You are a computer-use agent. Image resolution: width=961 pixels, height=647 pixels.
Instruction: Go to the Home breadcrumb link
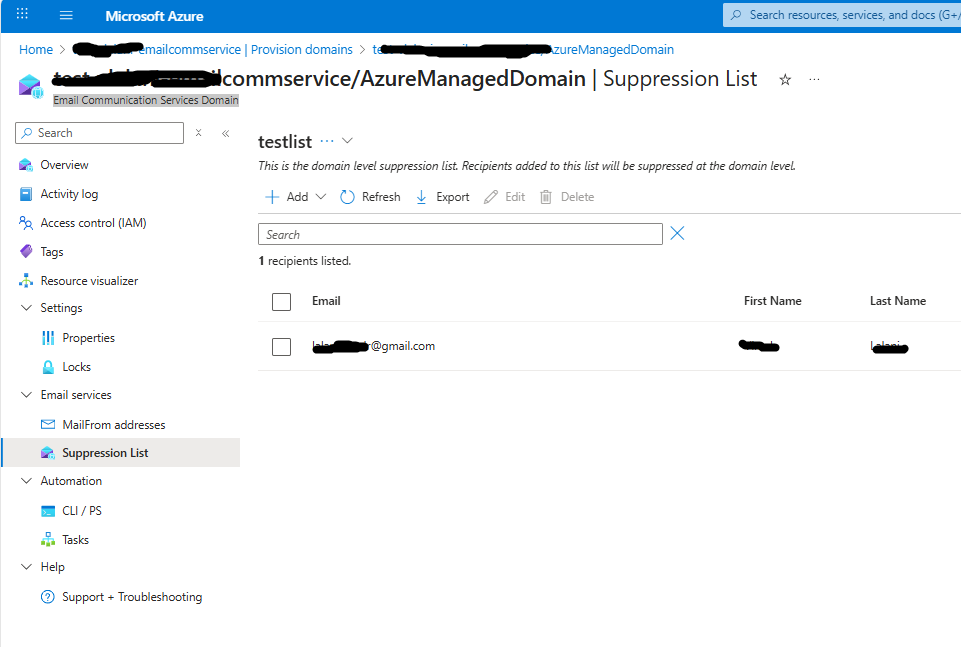point(36,50)
